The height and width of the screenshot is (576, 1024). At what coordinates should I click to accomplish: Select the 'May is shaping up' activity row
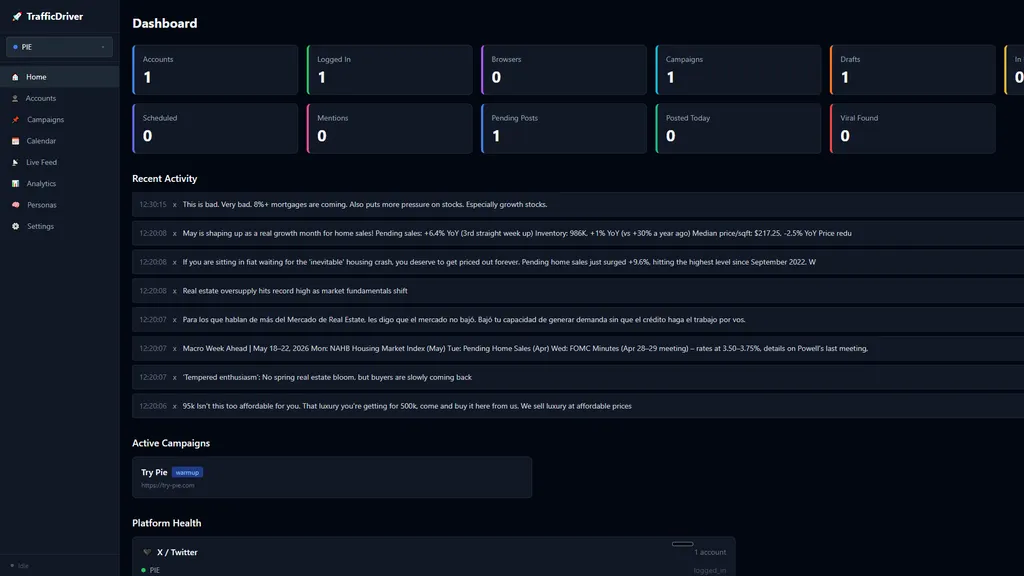pyautogui.click(x=578, y=233)
